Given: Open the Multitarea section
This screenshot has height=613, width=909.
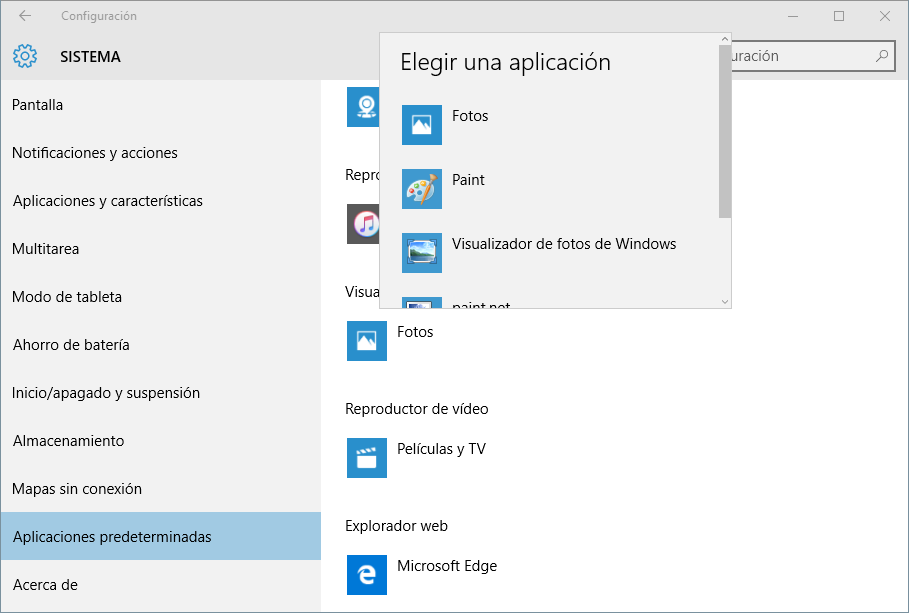Looking at the screenshot, I should (161, 249).
